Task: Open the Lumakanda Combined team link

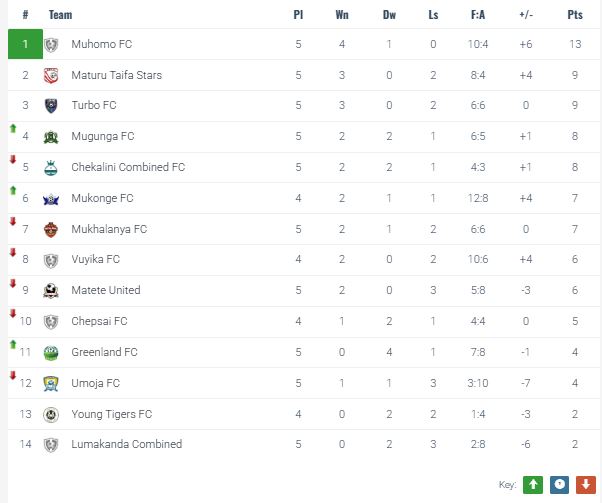Action: (x=126, y=444)
